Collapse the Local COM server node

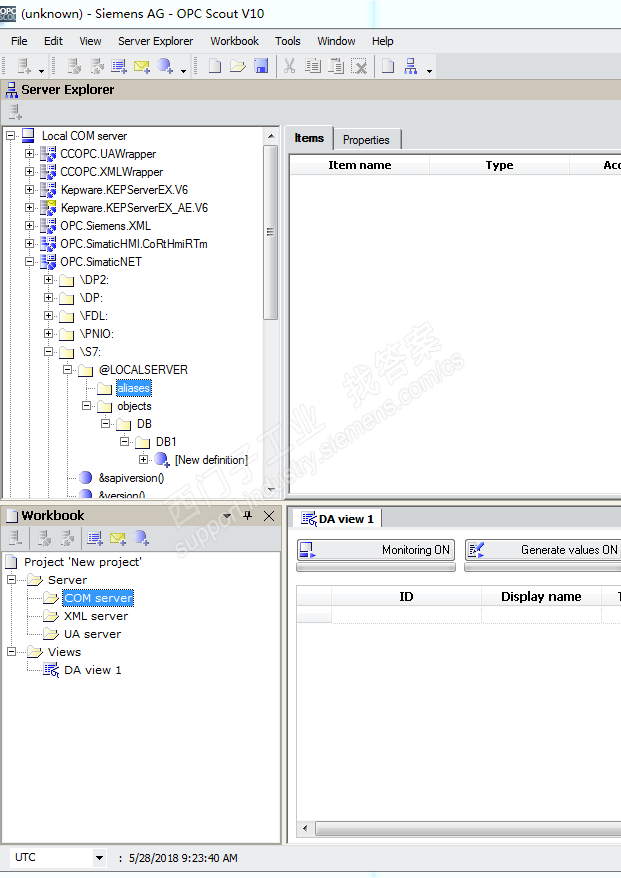[11, 136]
